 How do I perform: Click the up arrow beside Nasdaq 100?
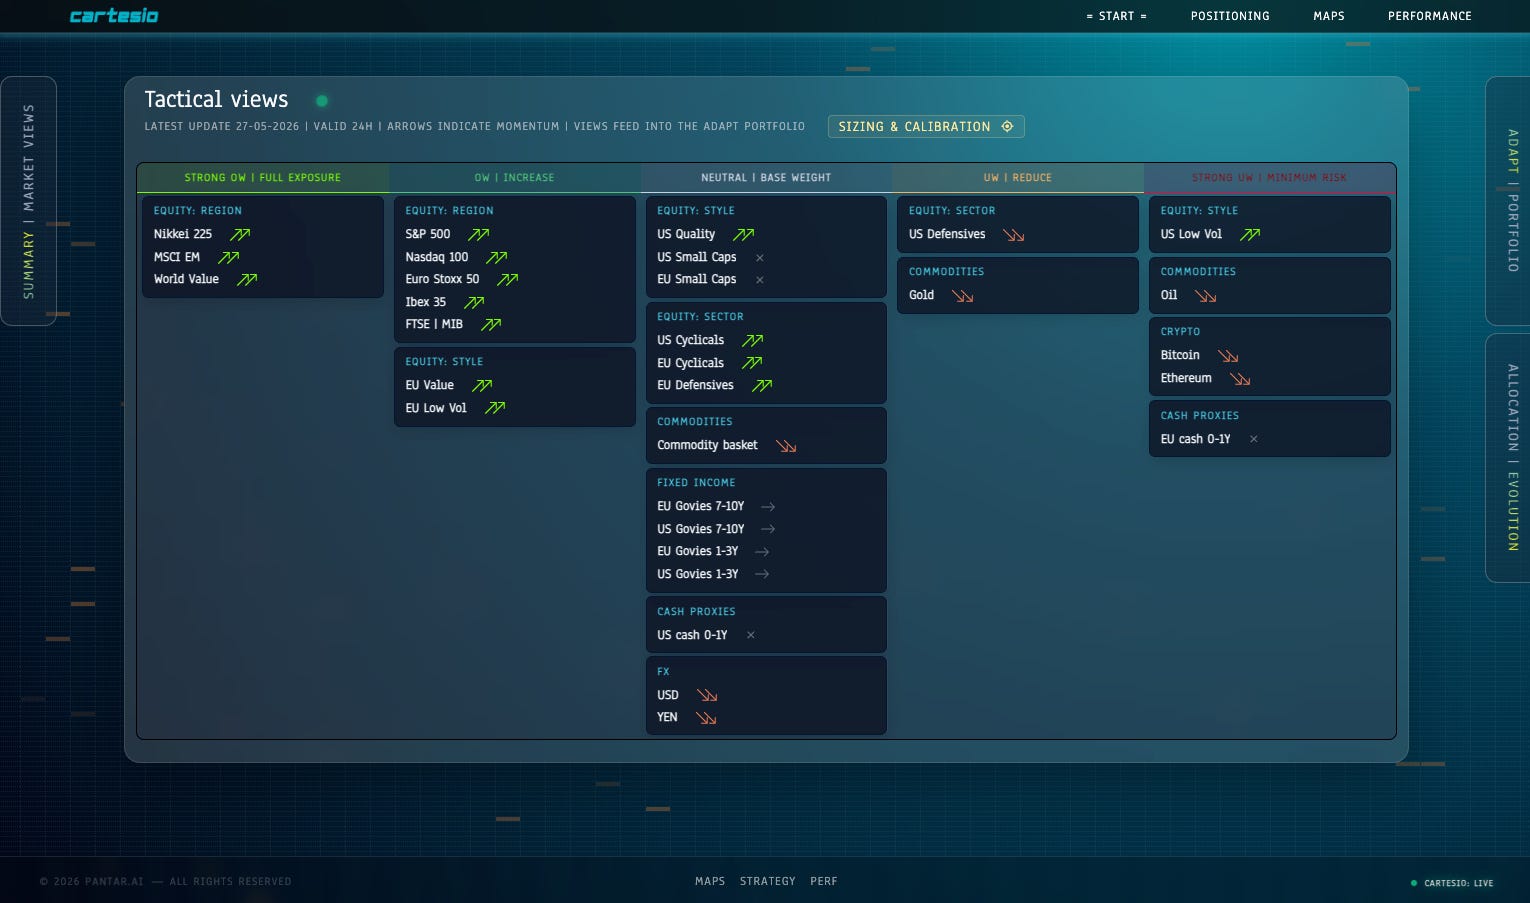[x=497, y=258]
